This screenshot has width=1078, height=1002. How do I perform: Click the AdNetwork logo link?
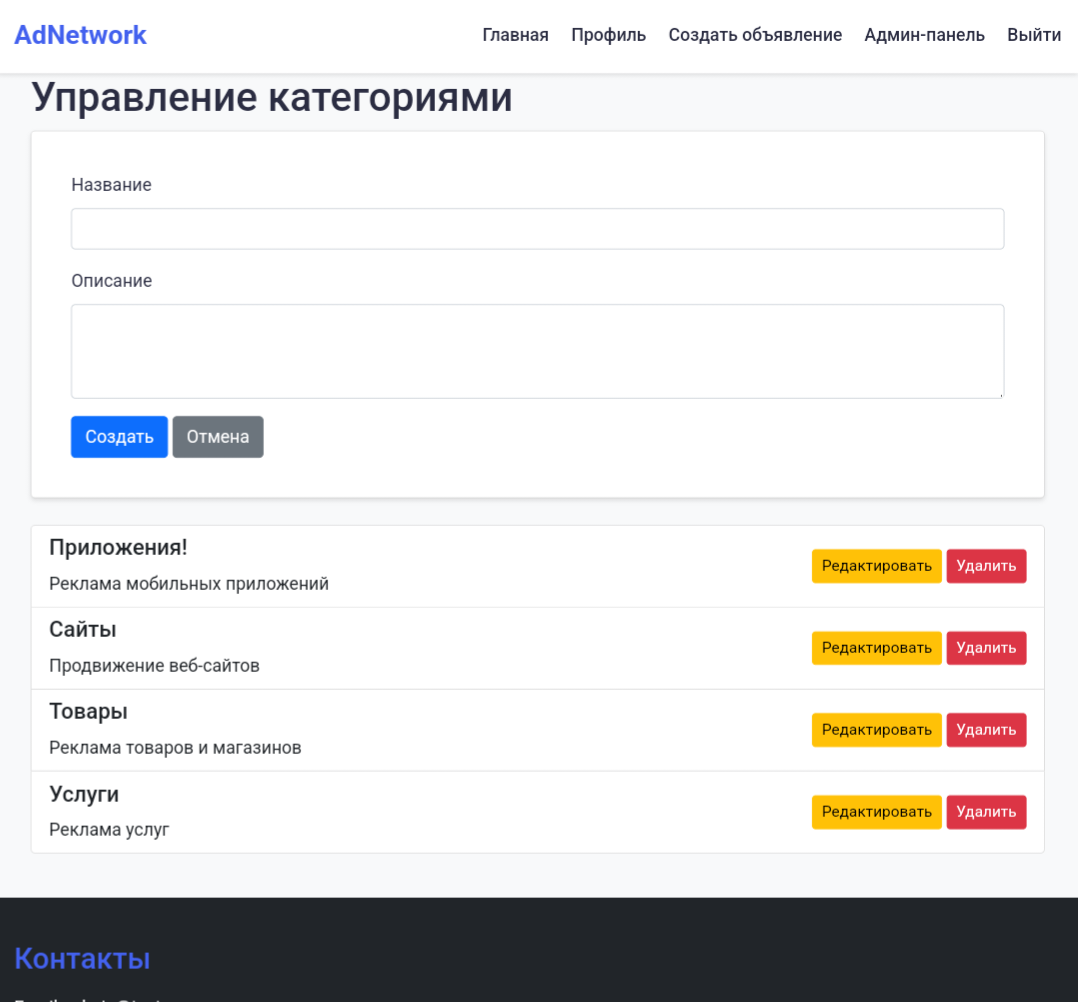point(80,35)
